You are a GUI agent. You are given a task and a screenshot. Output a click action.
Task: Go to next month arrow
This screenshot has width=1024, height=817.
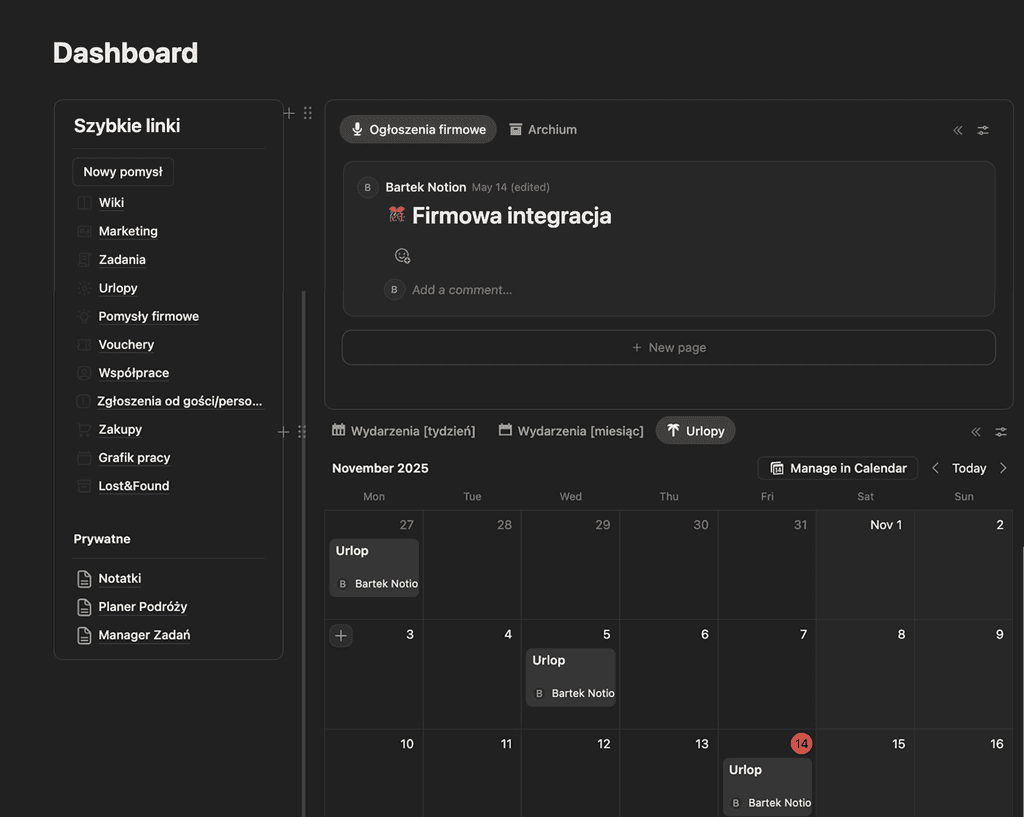1003,468
